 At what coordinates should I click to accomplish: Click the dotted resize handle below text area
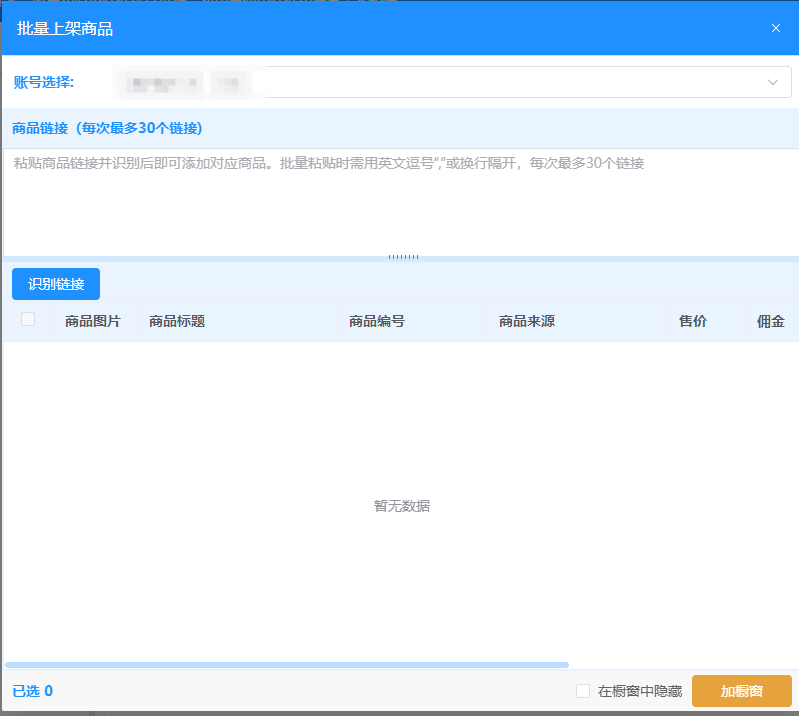click(403, 257)
